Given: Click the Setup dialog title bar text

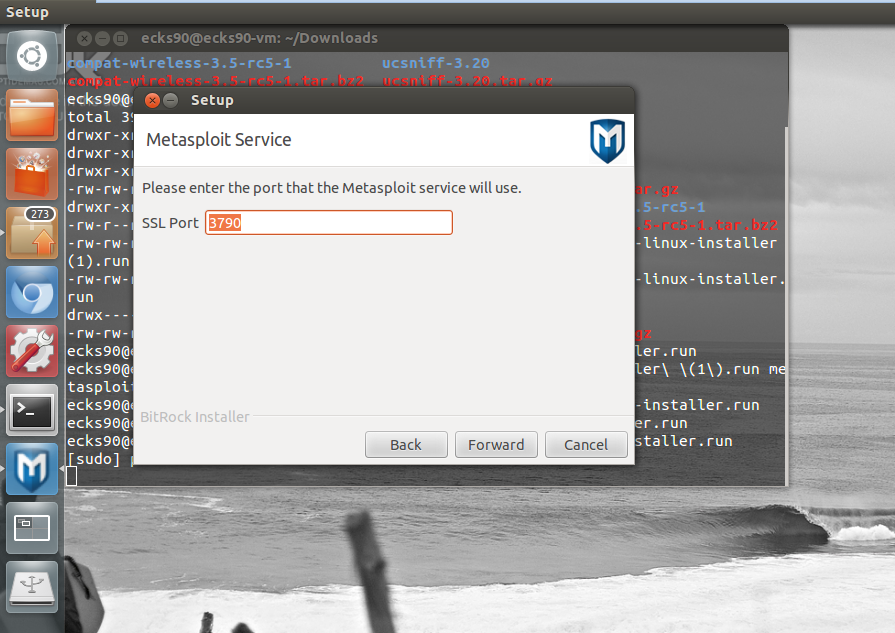Looking at the screenshot, I should (212, 100).
